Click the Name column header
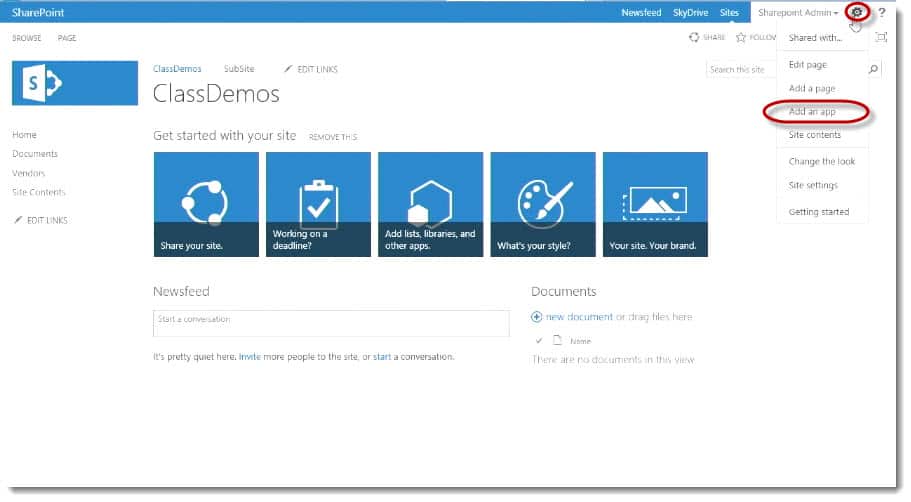911x502 pixels. [x=580, y=341]
